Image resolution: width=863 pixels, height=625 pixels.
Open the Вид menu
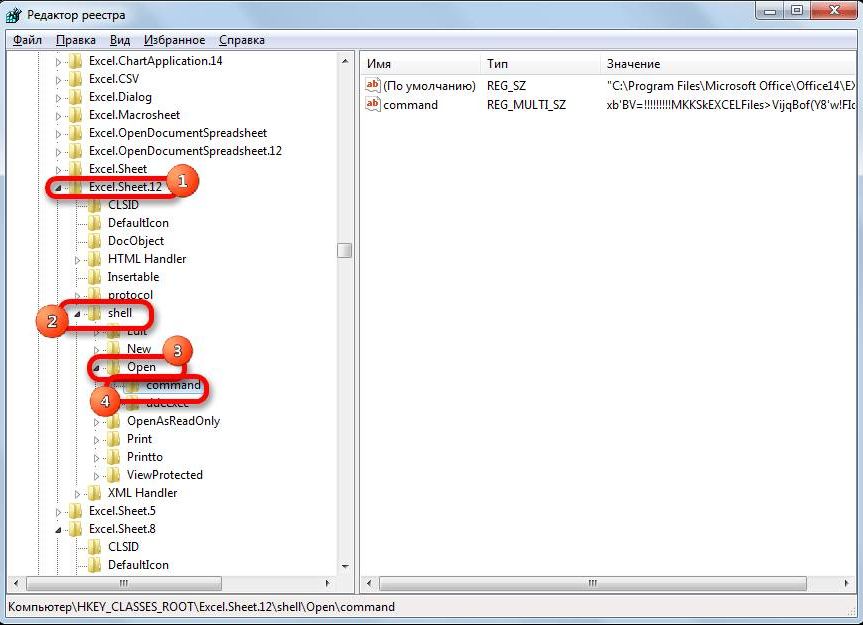click(x=119, y=40)
